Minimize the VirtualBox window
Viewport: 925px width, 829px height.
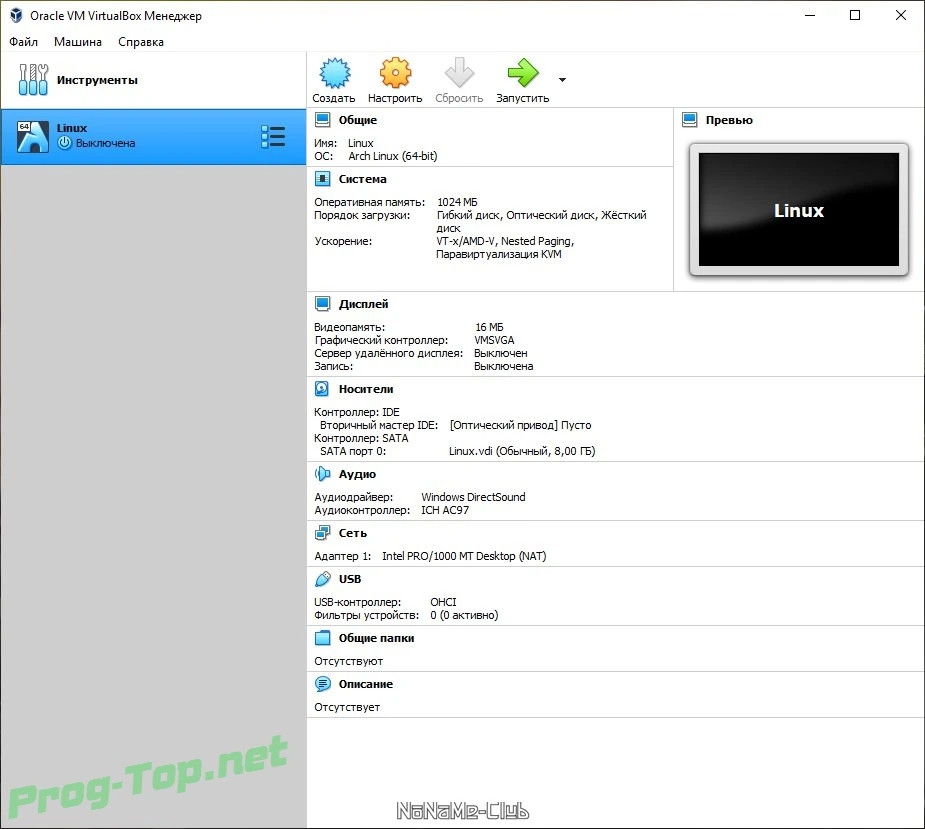[810, 15]
